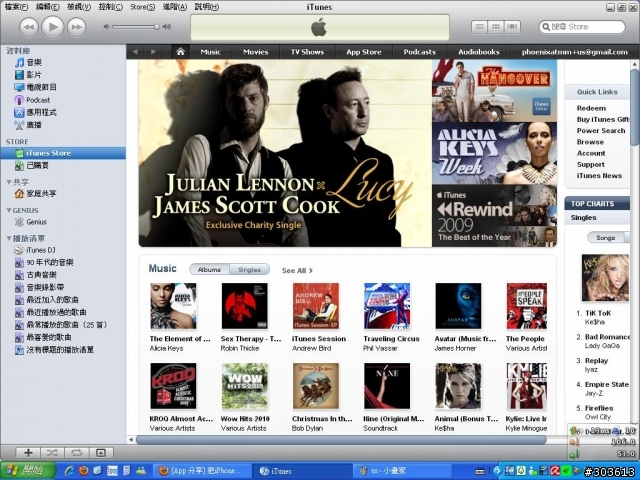Go to the iTunes Store home icon
The image size is (640, 480).
180,52
